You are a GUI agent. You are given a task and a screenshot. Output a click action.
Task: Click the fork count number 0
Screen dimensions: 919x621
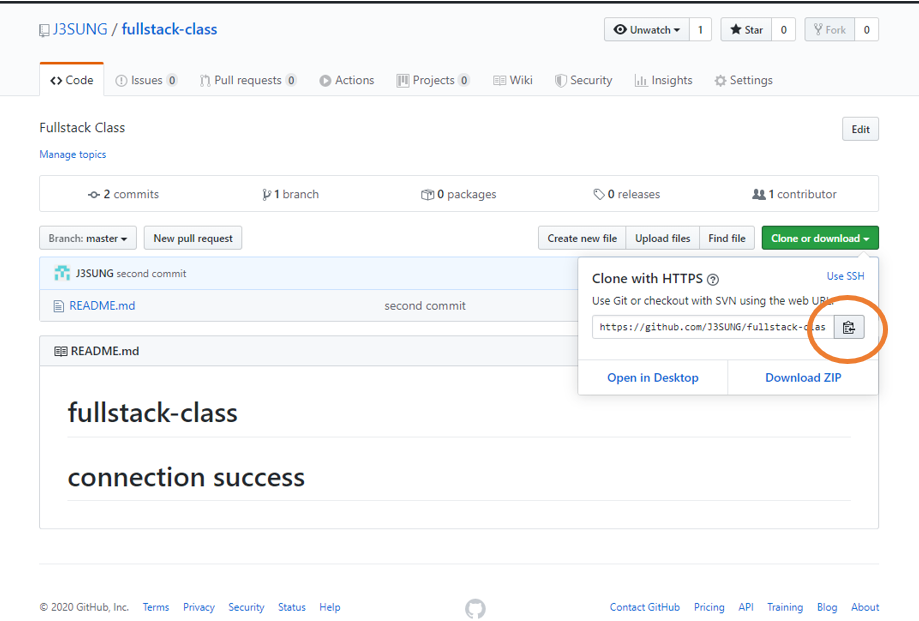coord(866,30)
